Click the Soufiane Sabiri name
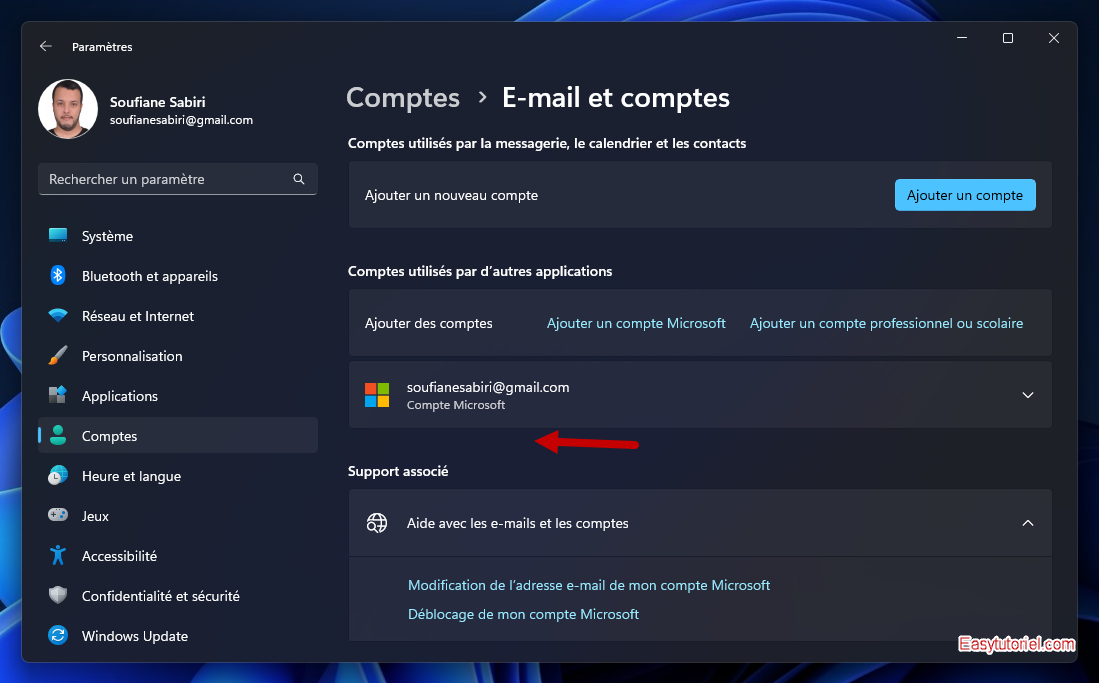 click(158, 102)
